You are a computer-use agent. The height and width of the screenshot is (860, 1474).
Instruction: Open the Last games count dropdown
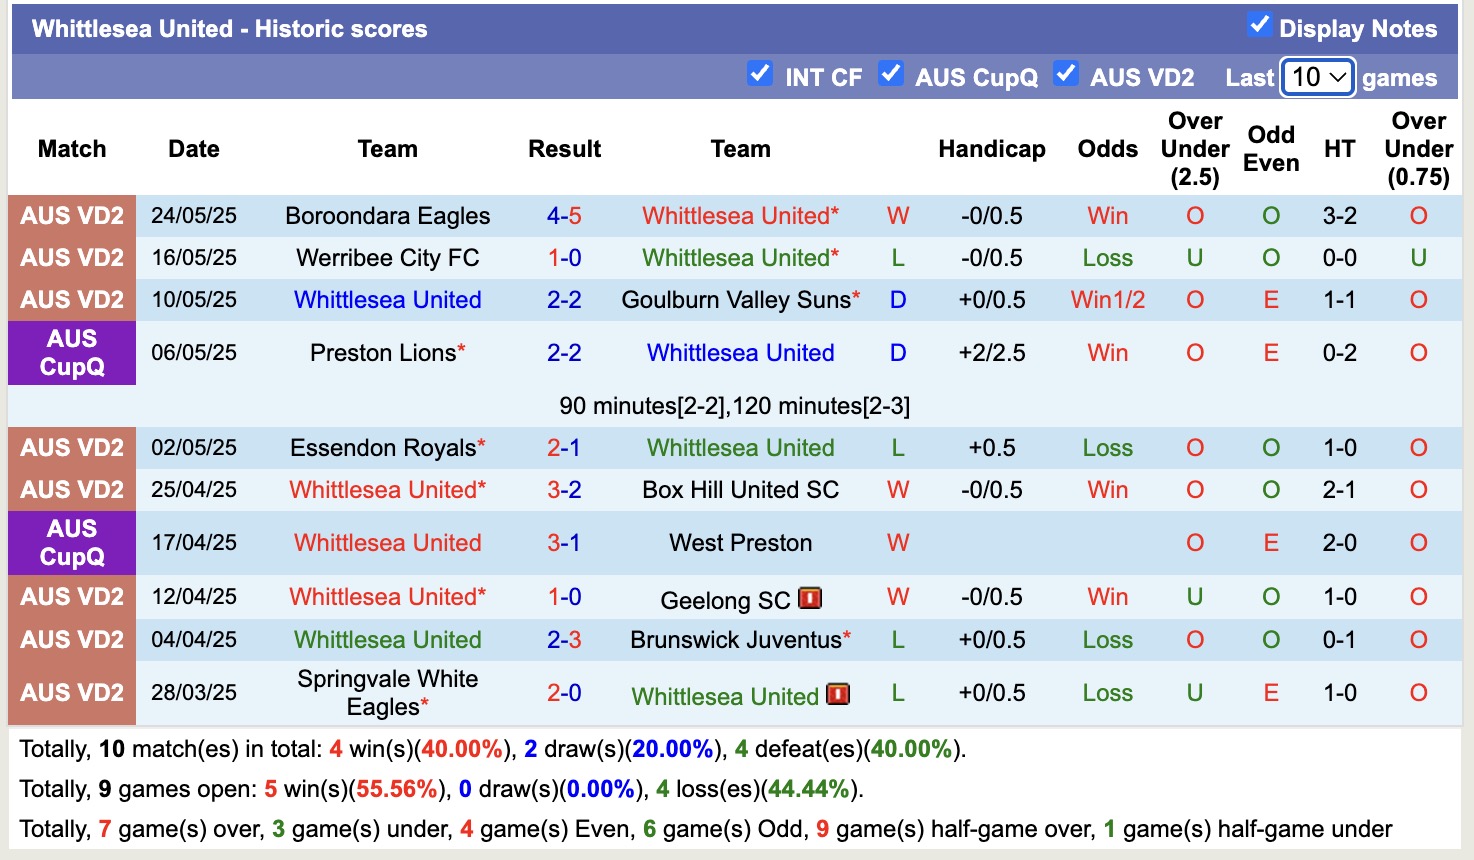[1317, 76]
